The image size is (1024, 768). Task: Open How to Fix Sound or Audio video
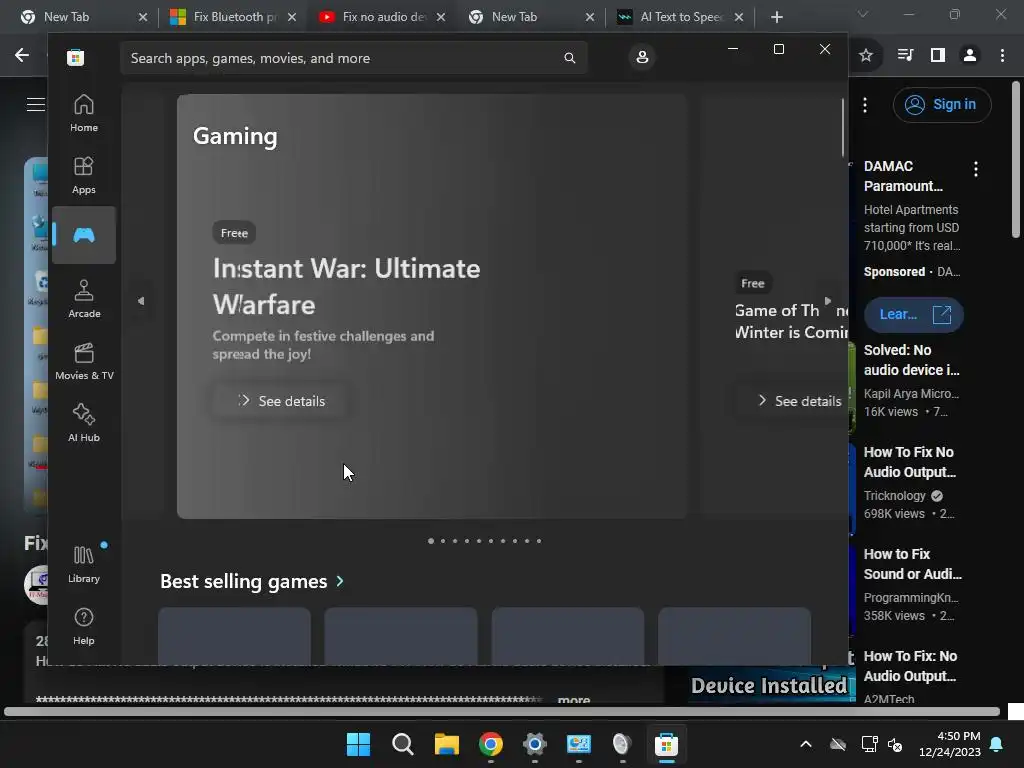point(912,564)
